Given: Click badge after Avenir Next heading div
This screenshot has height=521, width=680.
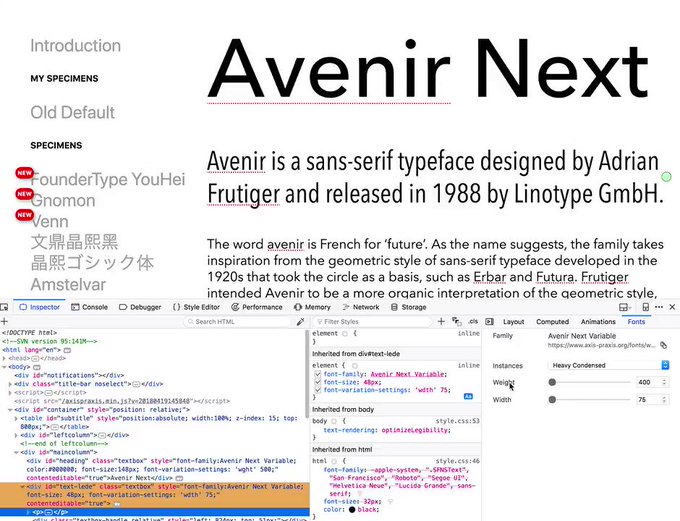Looking at the screenshot, I should (x=179, y=478).
